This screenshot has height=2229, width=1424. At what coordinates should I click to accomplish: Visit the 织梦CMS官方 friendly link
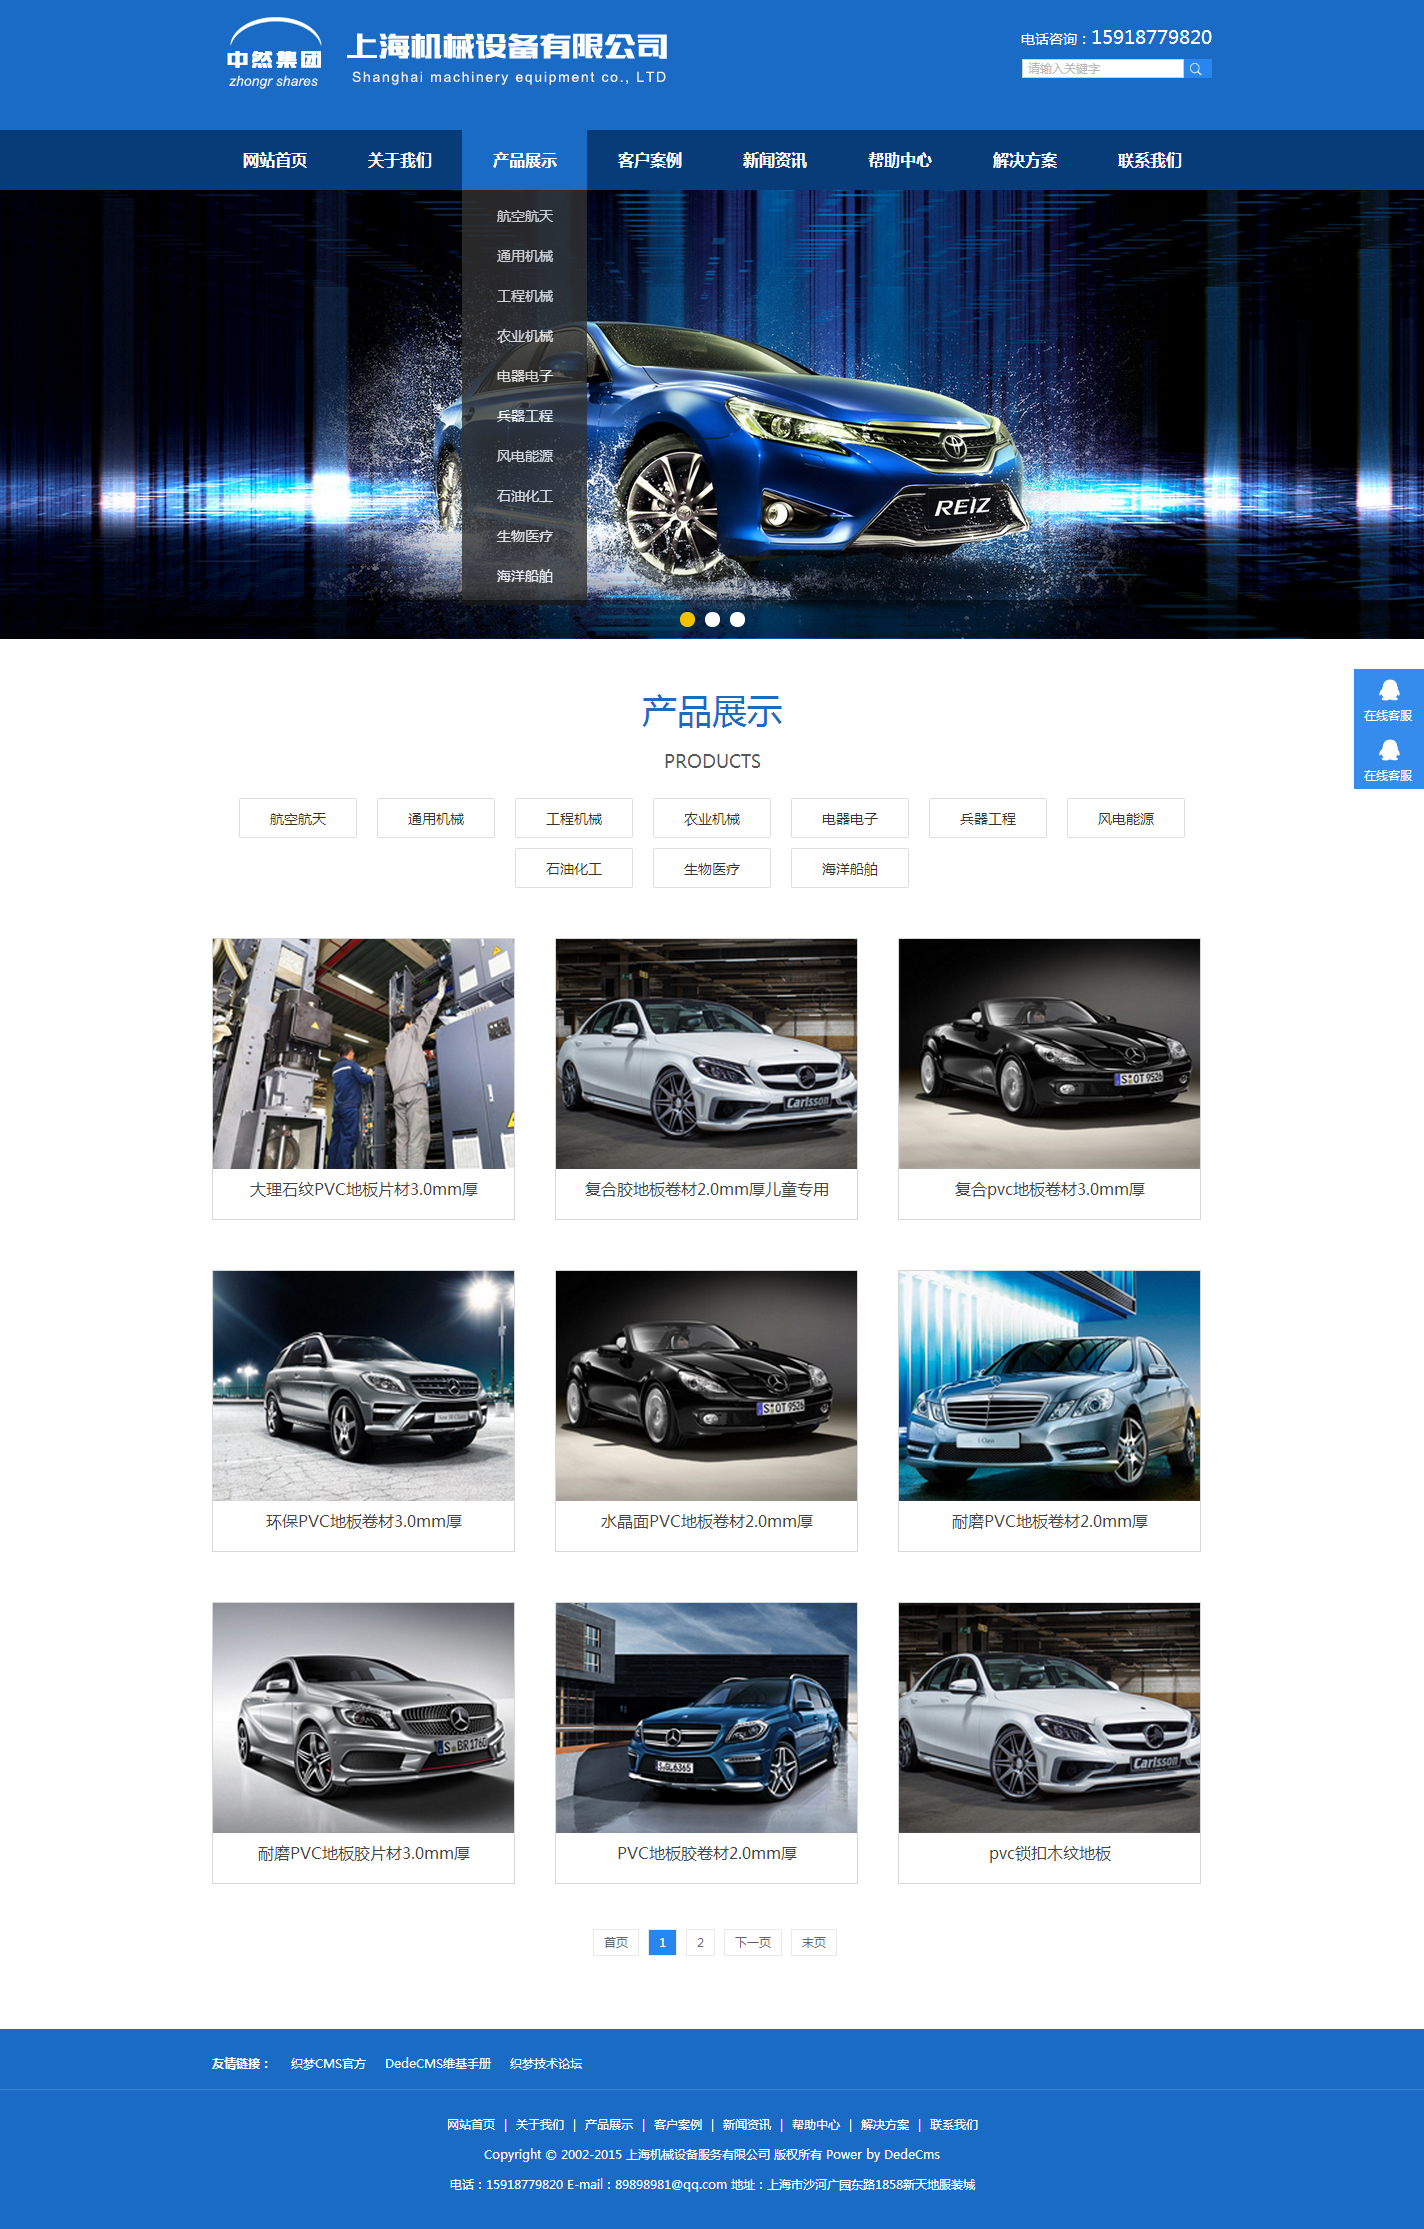coord(328,2063)
